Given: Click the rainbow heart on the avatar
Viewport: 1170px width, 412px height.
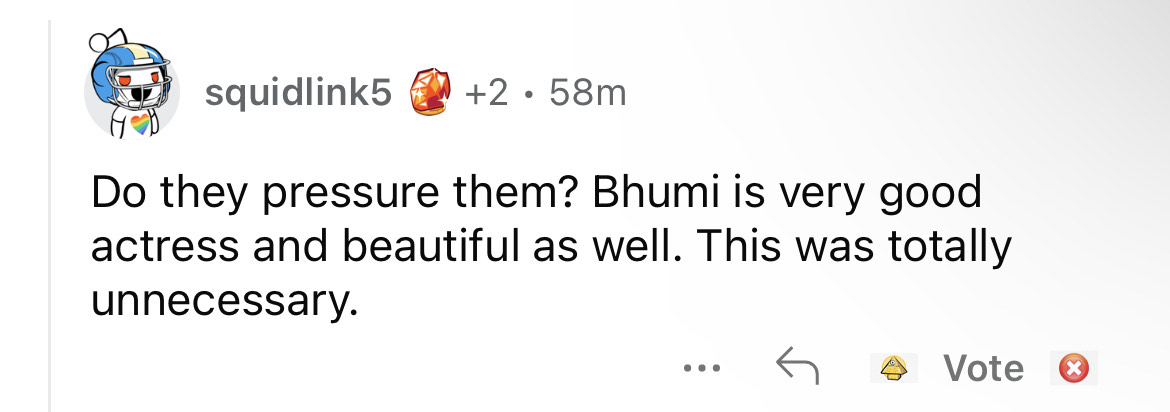Looking at the screenshot, I should [136, 127].
